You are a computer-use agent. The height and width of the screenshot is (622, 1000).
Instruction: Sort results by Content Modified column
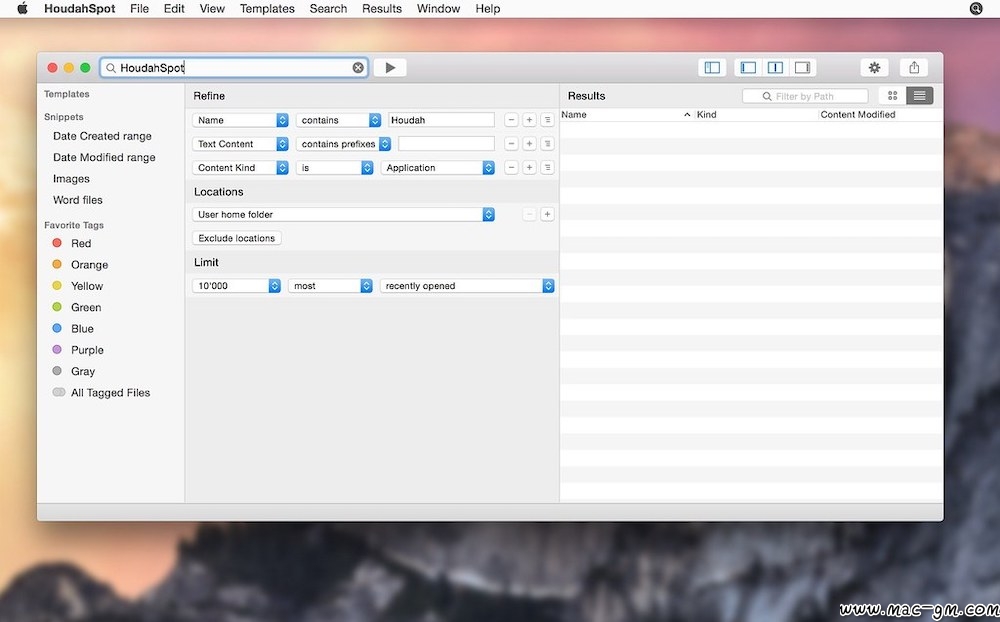[x=879, y=115]
